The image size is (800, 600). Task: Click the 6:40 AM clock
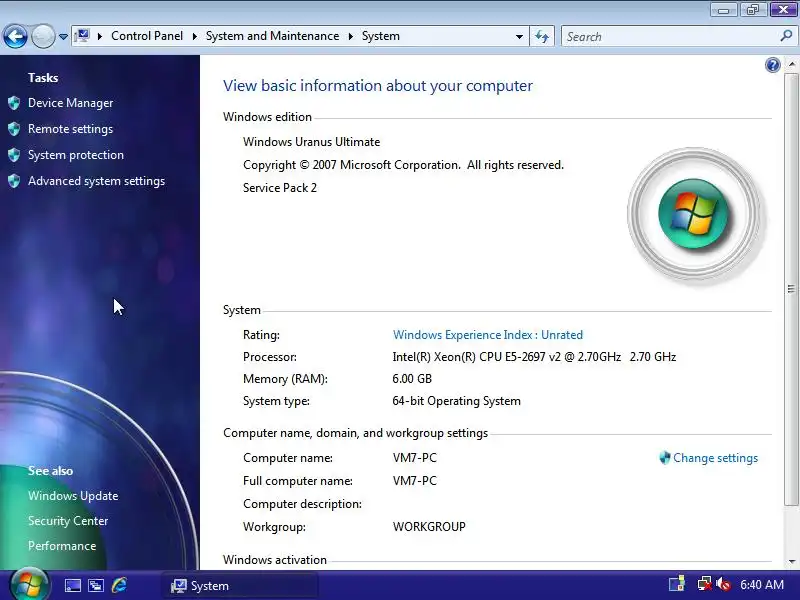click(x=762, y=585)
